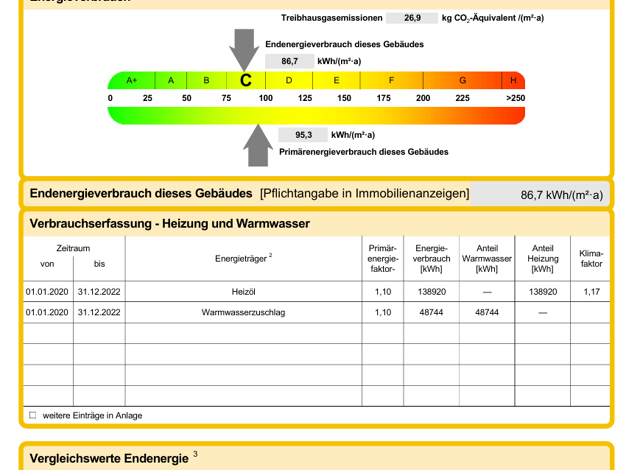Click the 86,7 kWh/(m²·a) Pflichtangabe value
626x470 pixels.
pyautogui.click(x=562, y=194)
